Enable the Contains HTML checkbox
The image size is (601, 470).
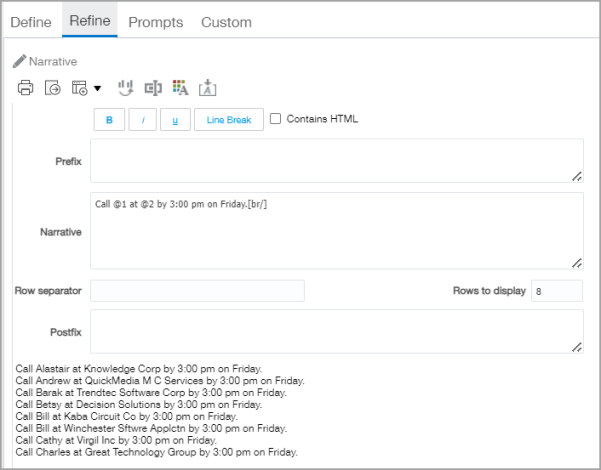tap(275, 119)
